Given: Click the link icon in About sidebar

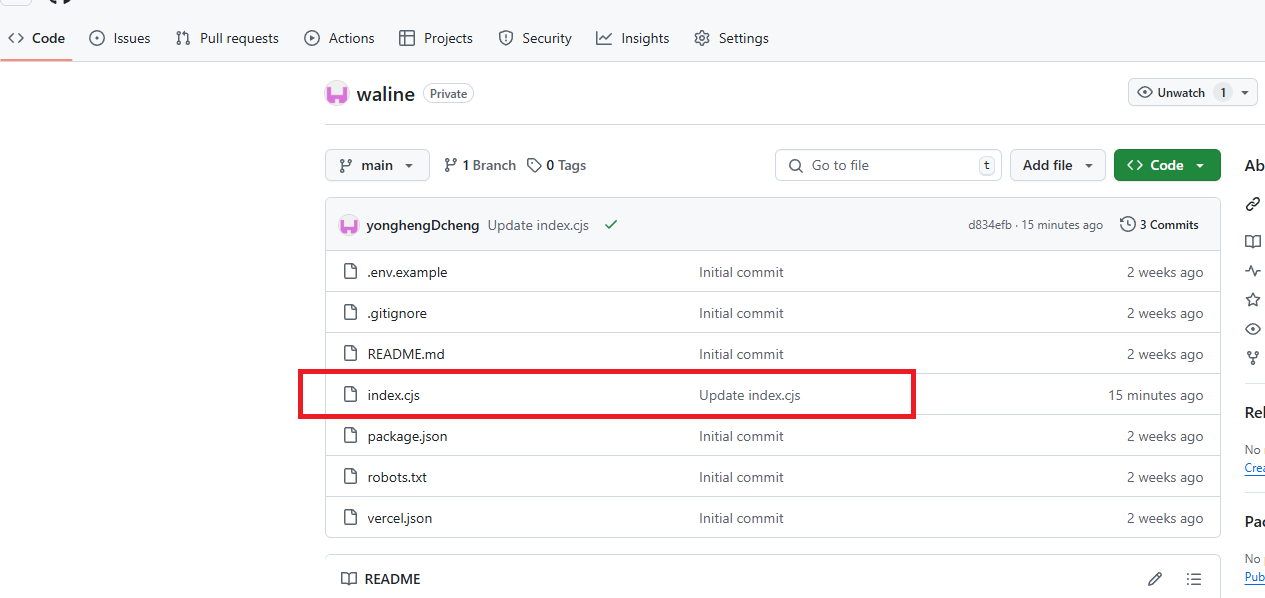Looking at the screenshot, I should (1252, 204).
